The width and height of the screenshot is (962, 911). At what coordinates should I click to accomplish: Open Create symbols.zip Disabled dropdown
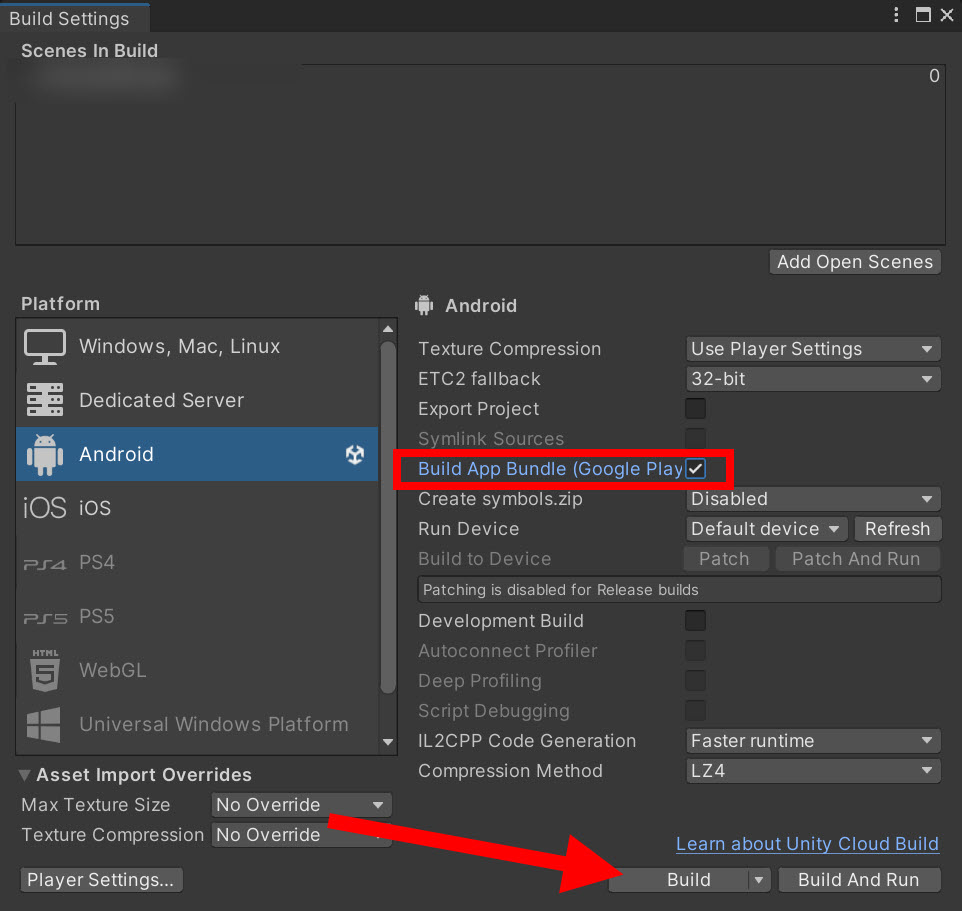pos(813,499)
